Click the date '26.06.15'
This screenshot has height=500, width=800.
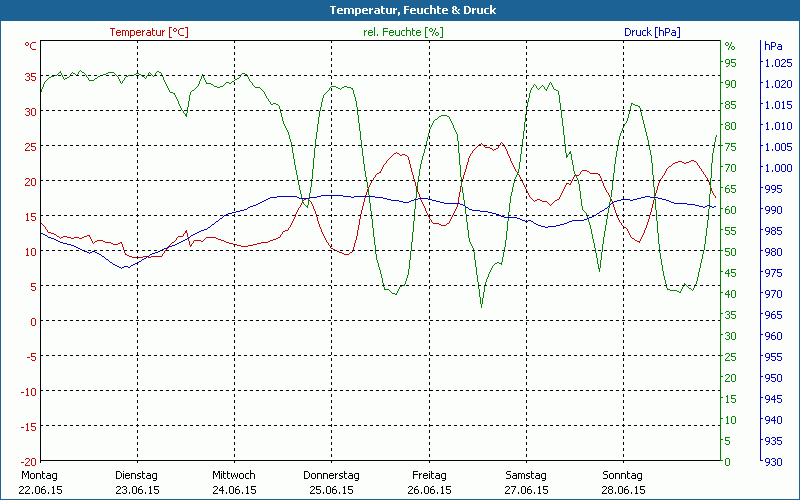(429, 490)
